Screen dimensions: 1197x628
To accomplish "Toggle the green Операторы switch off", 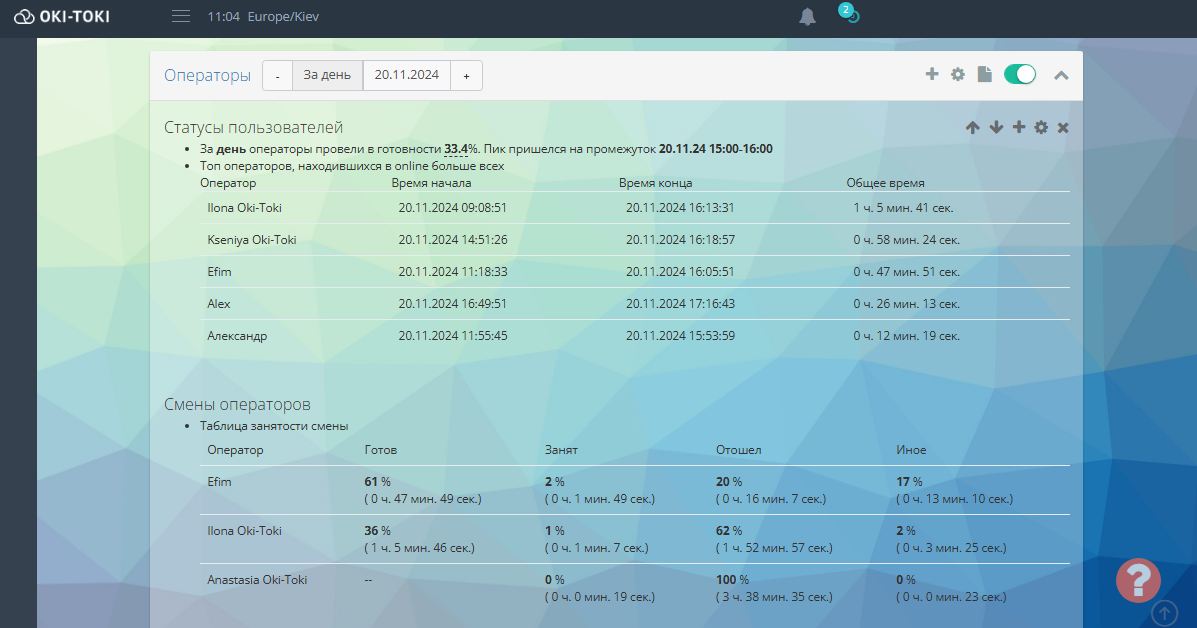I will tap(1020, 74).
